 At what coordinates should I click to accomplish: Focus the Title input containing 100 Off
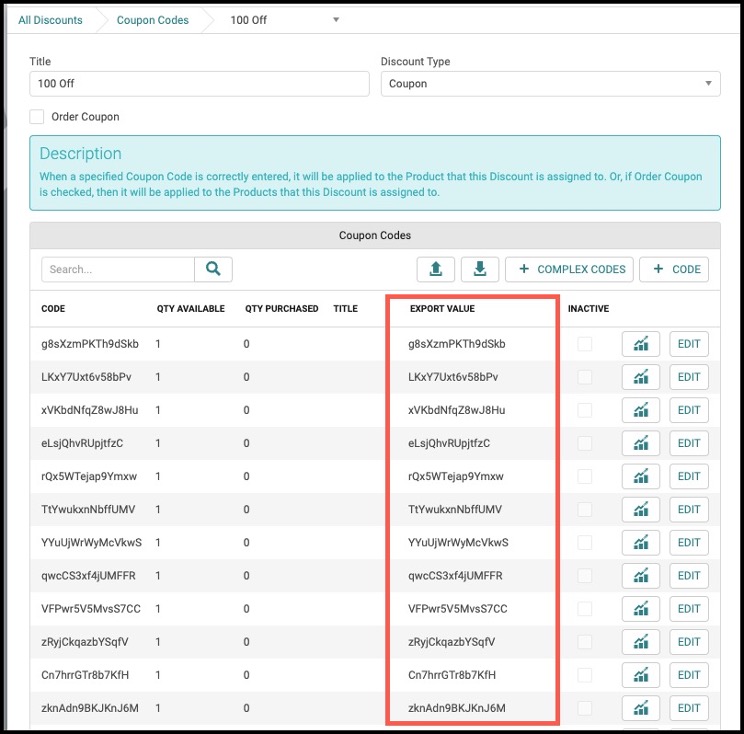199,84
